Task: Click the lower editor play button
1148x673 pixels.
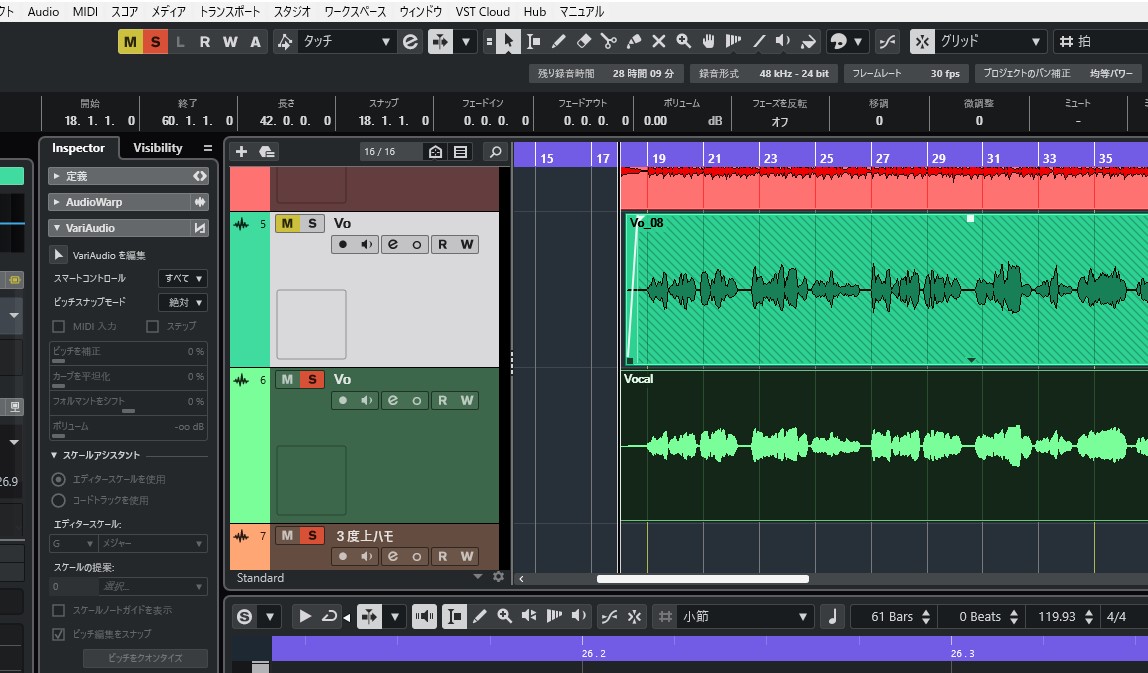Action: pos(304,617)
